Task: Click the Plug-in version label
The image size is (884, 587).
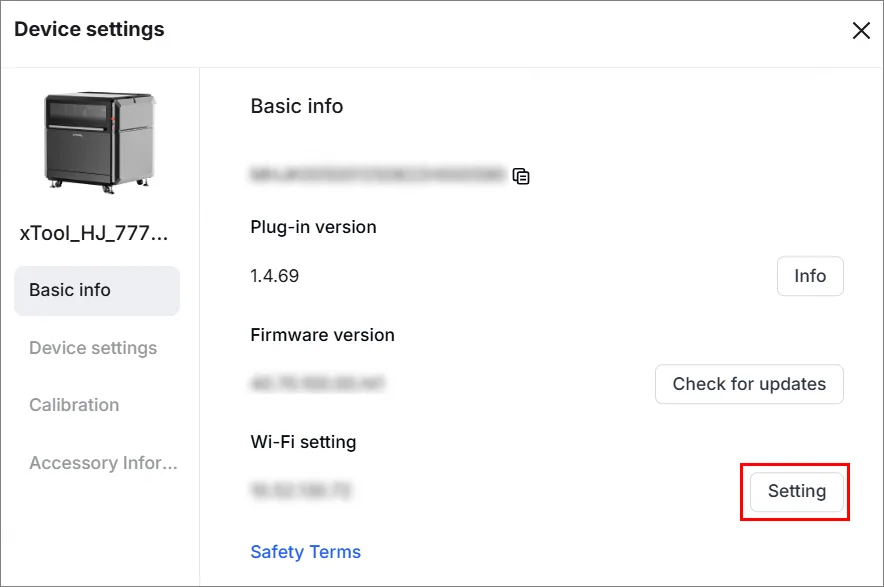Action: point(313,227)
